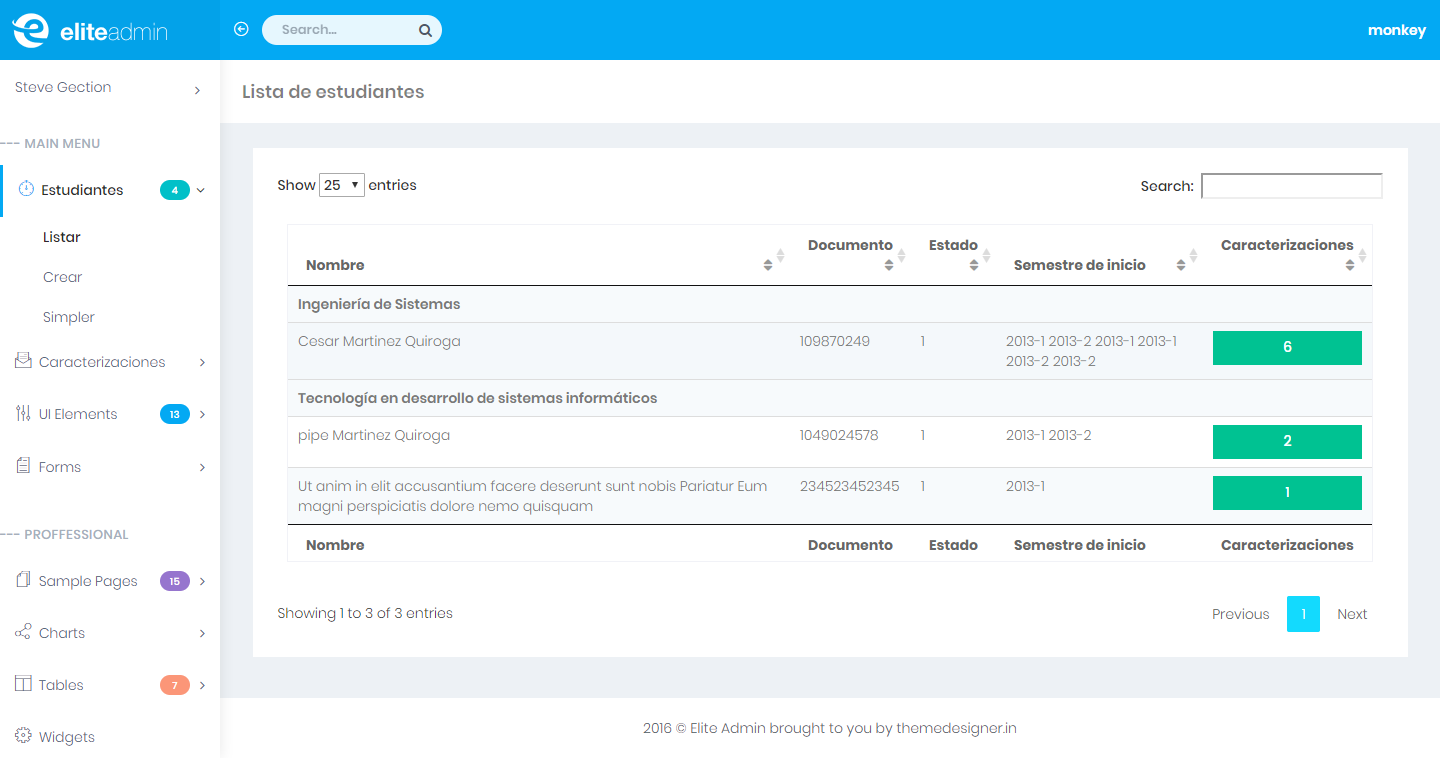The width and height of the screenshot is (1440, 758).
Task: Click the UI Elements badge showing 13
Action: pos(175,414)
